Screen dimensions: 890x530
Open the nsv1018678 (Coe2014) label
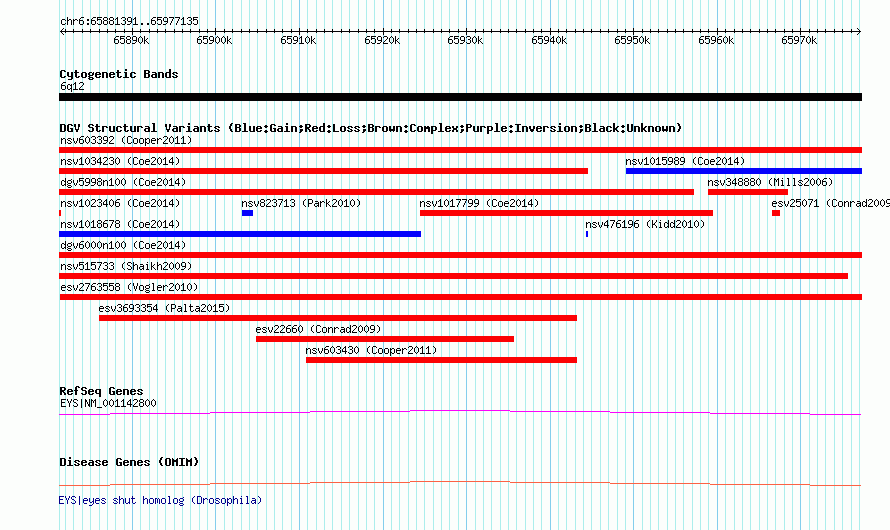point(120,224)
